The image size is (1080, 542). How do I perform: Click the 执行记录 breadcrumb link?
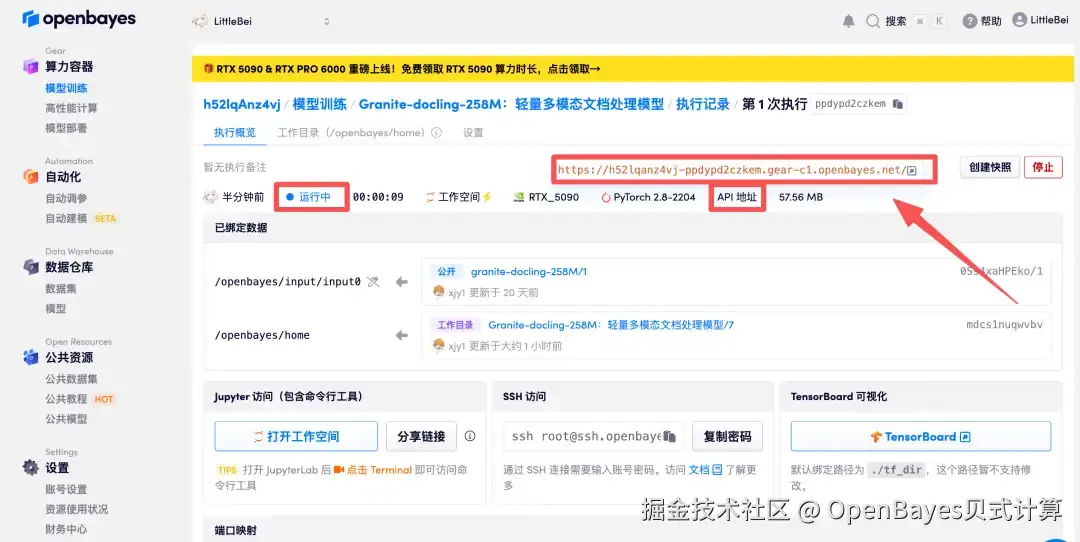[703, 104]
